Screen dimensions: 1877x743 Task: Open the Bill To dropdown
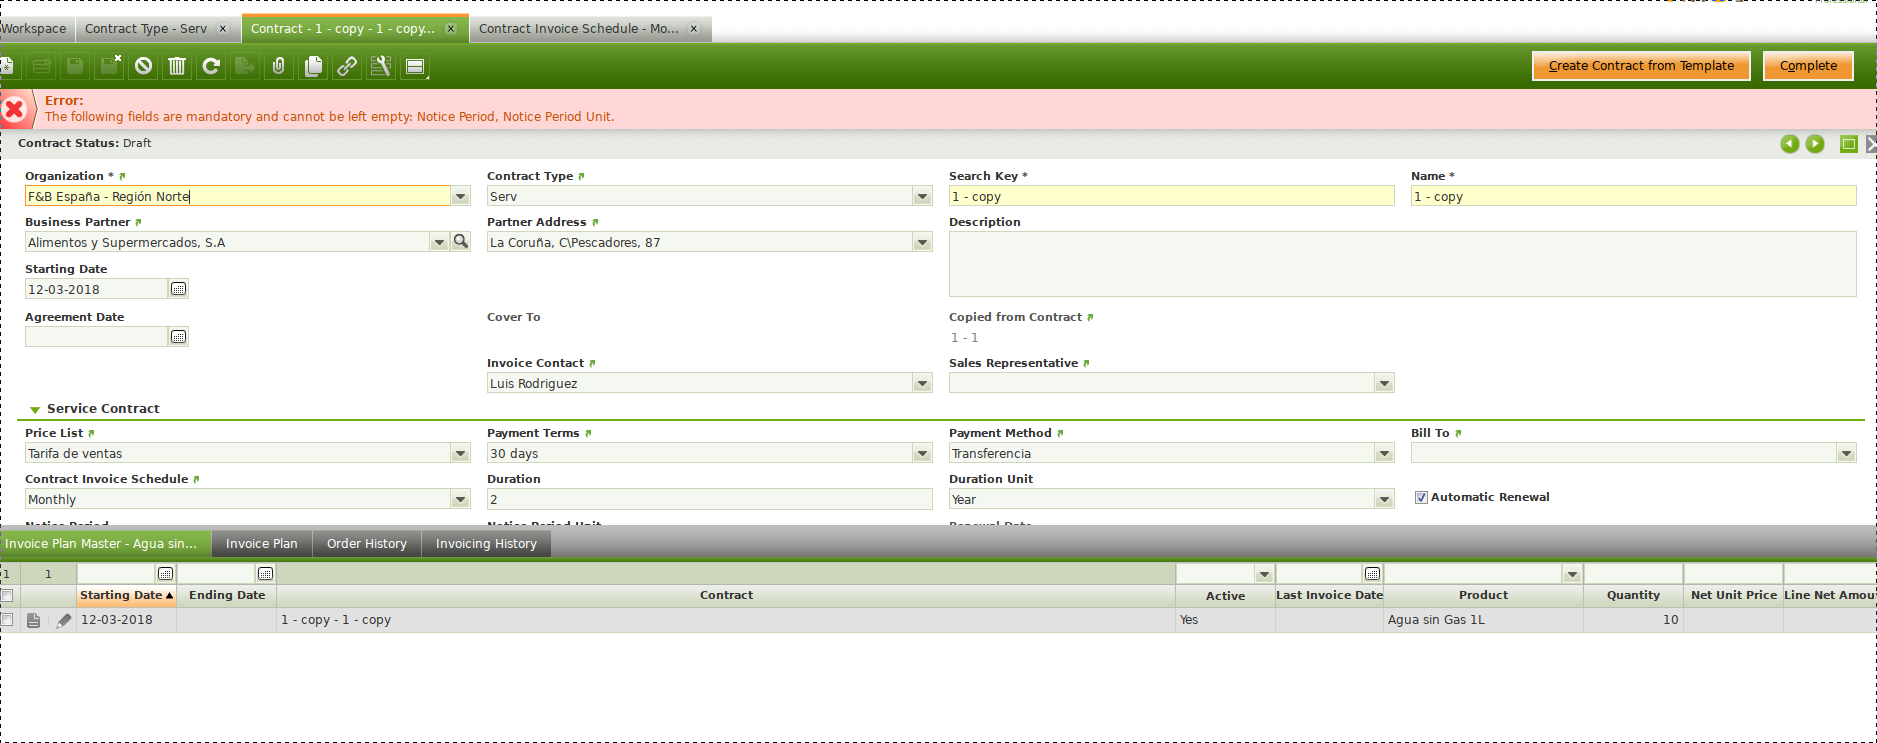pyautogui.click(x=1847, y=453)
